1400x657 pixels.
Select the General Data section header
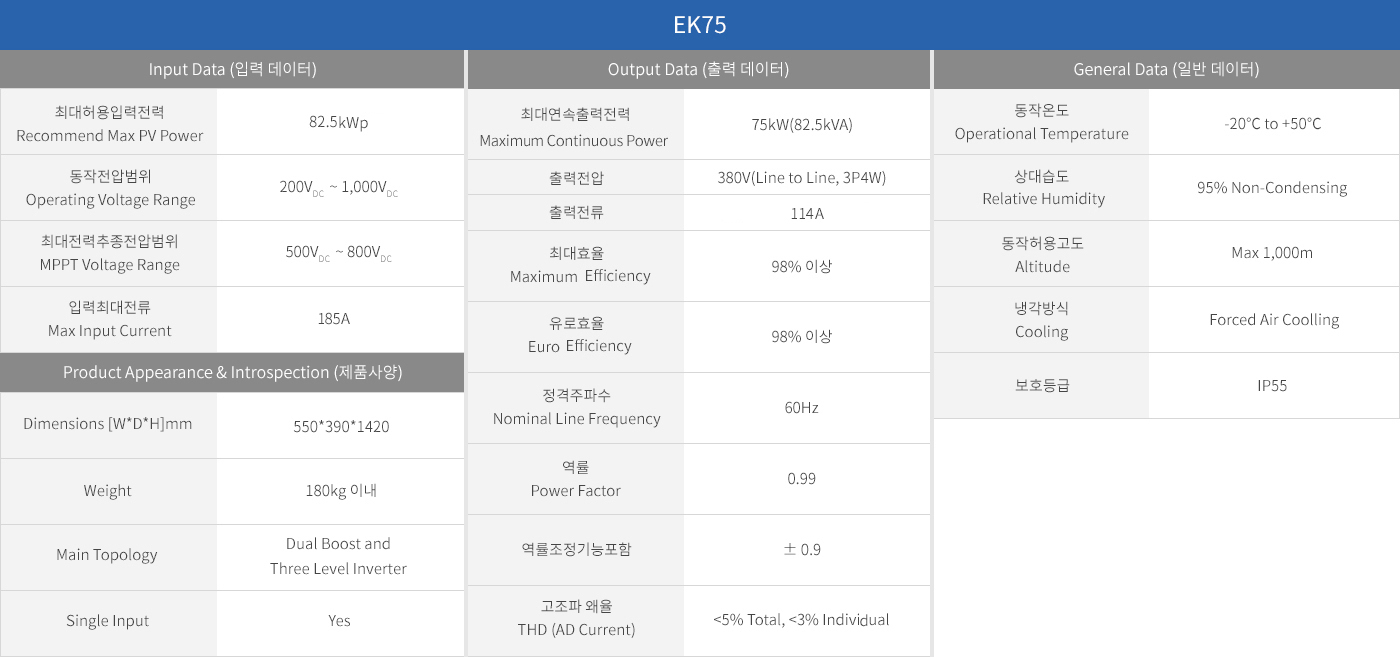[x=1166, y=69]
